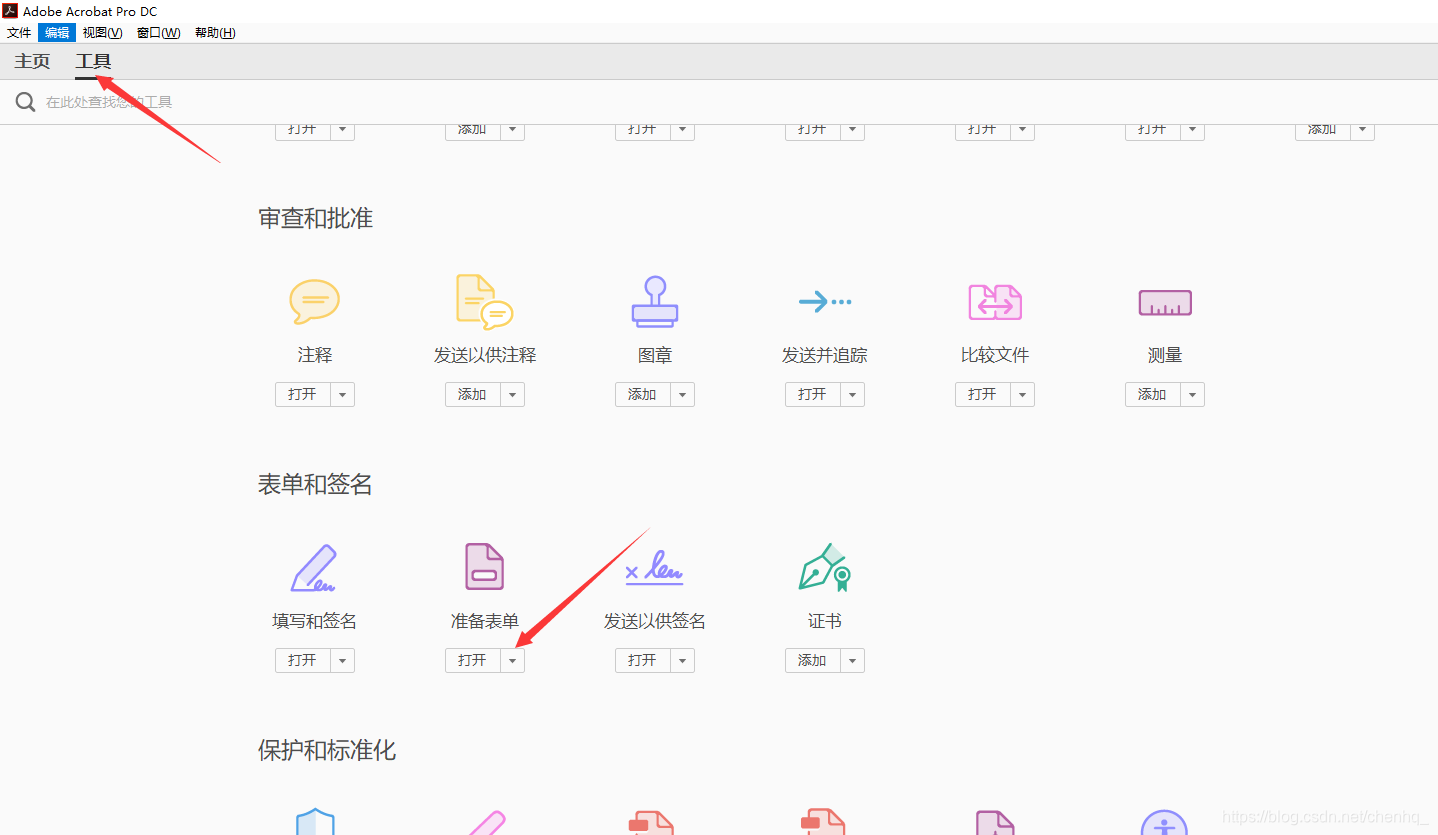This screenshot has width=1438, height=835.
Task: Click the 图章 label text
Action: (655, 355)
